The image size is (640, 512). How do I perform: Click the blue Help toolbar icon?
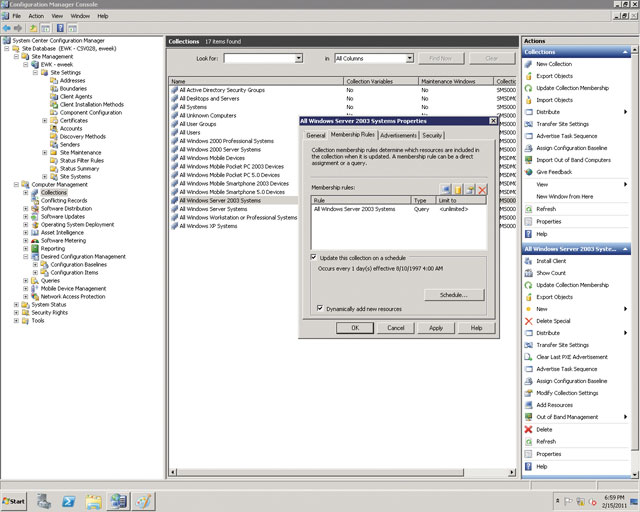(60, 28)
